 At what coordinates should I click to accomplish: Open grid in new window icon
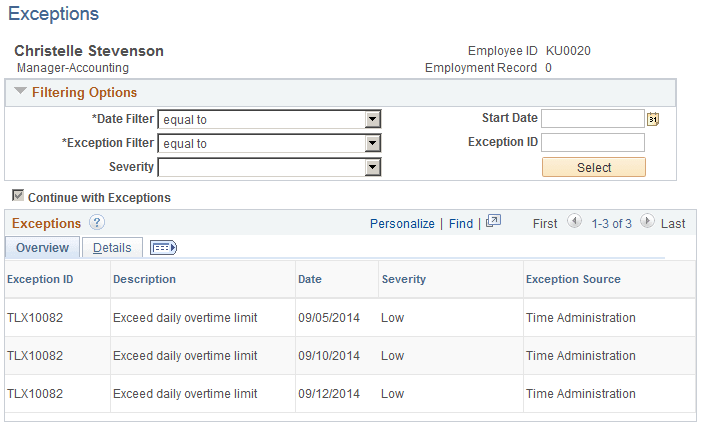(493, 221)
